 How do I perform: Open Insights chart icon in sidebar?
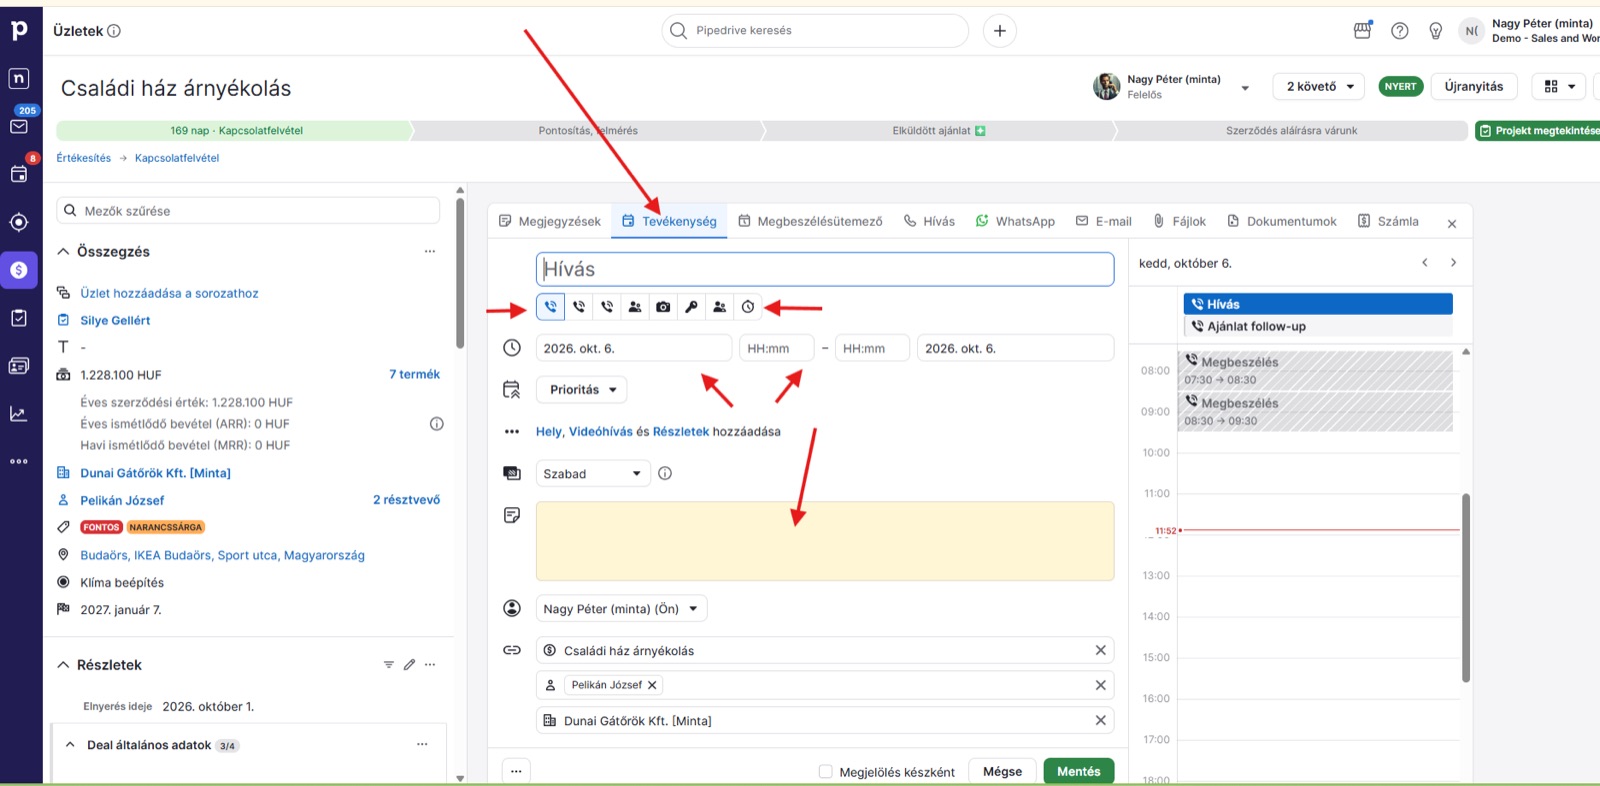point(19,414)
